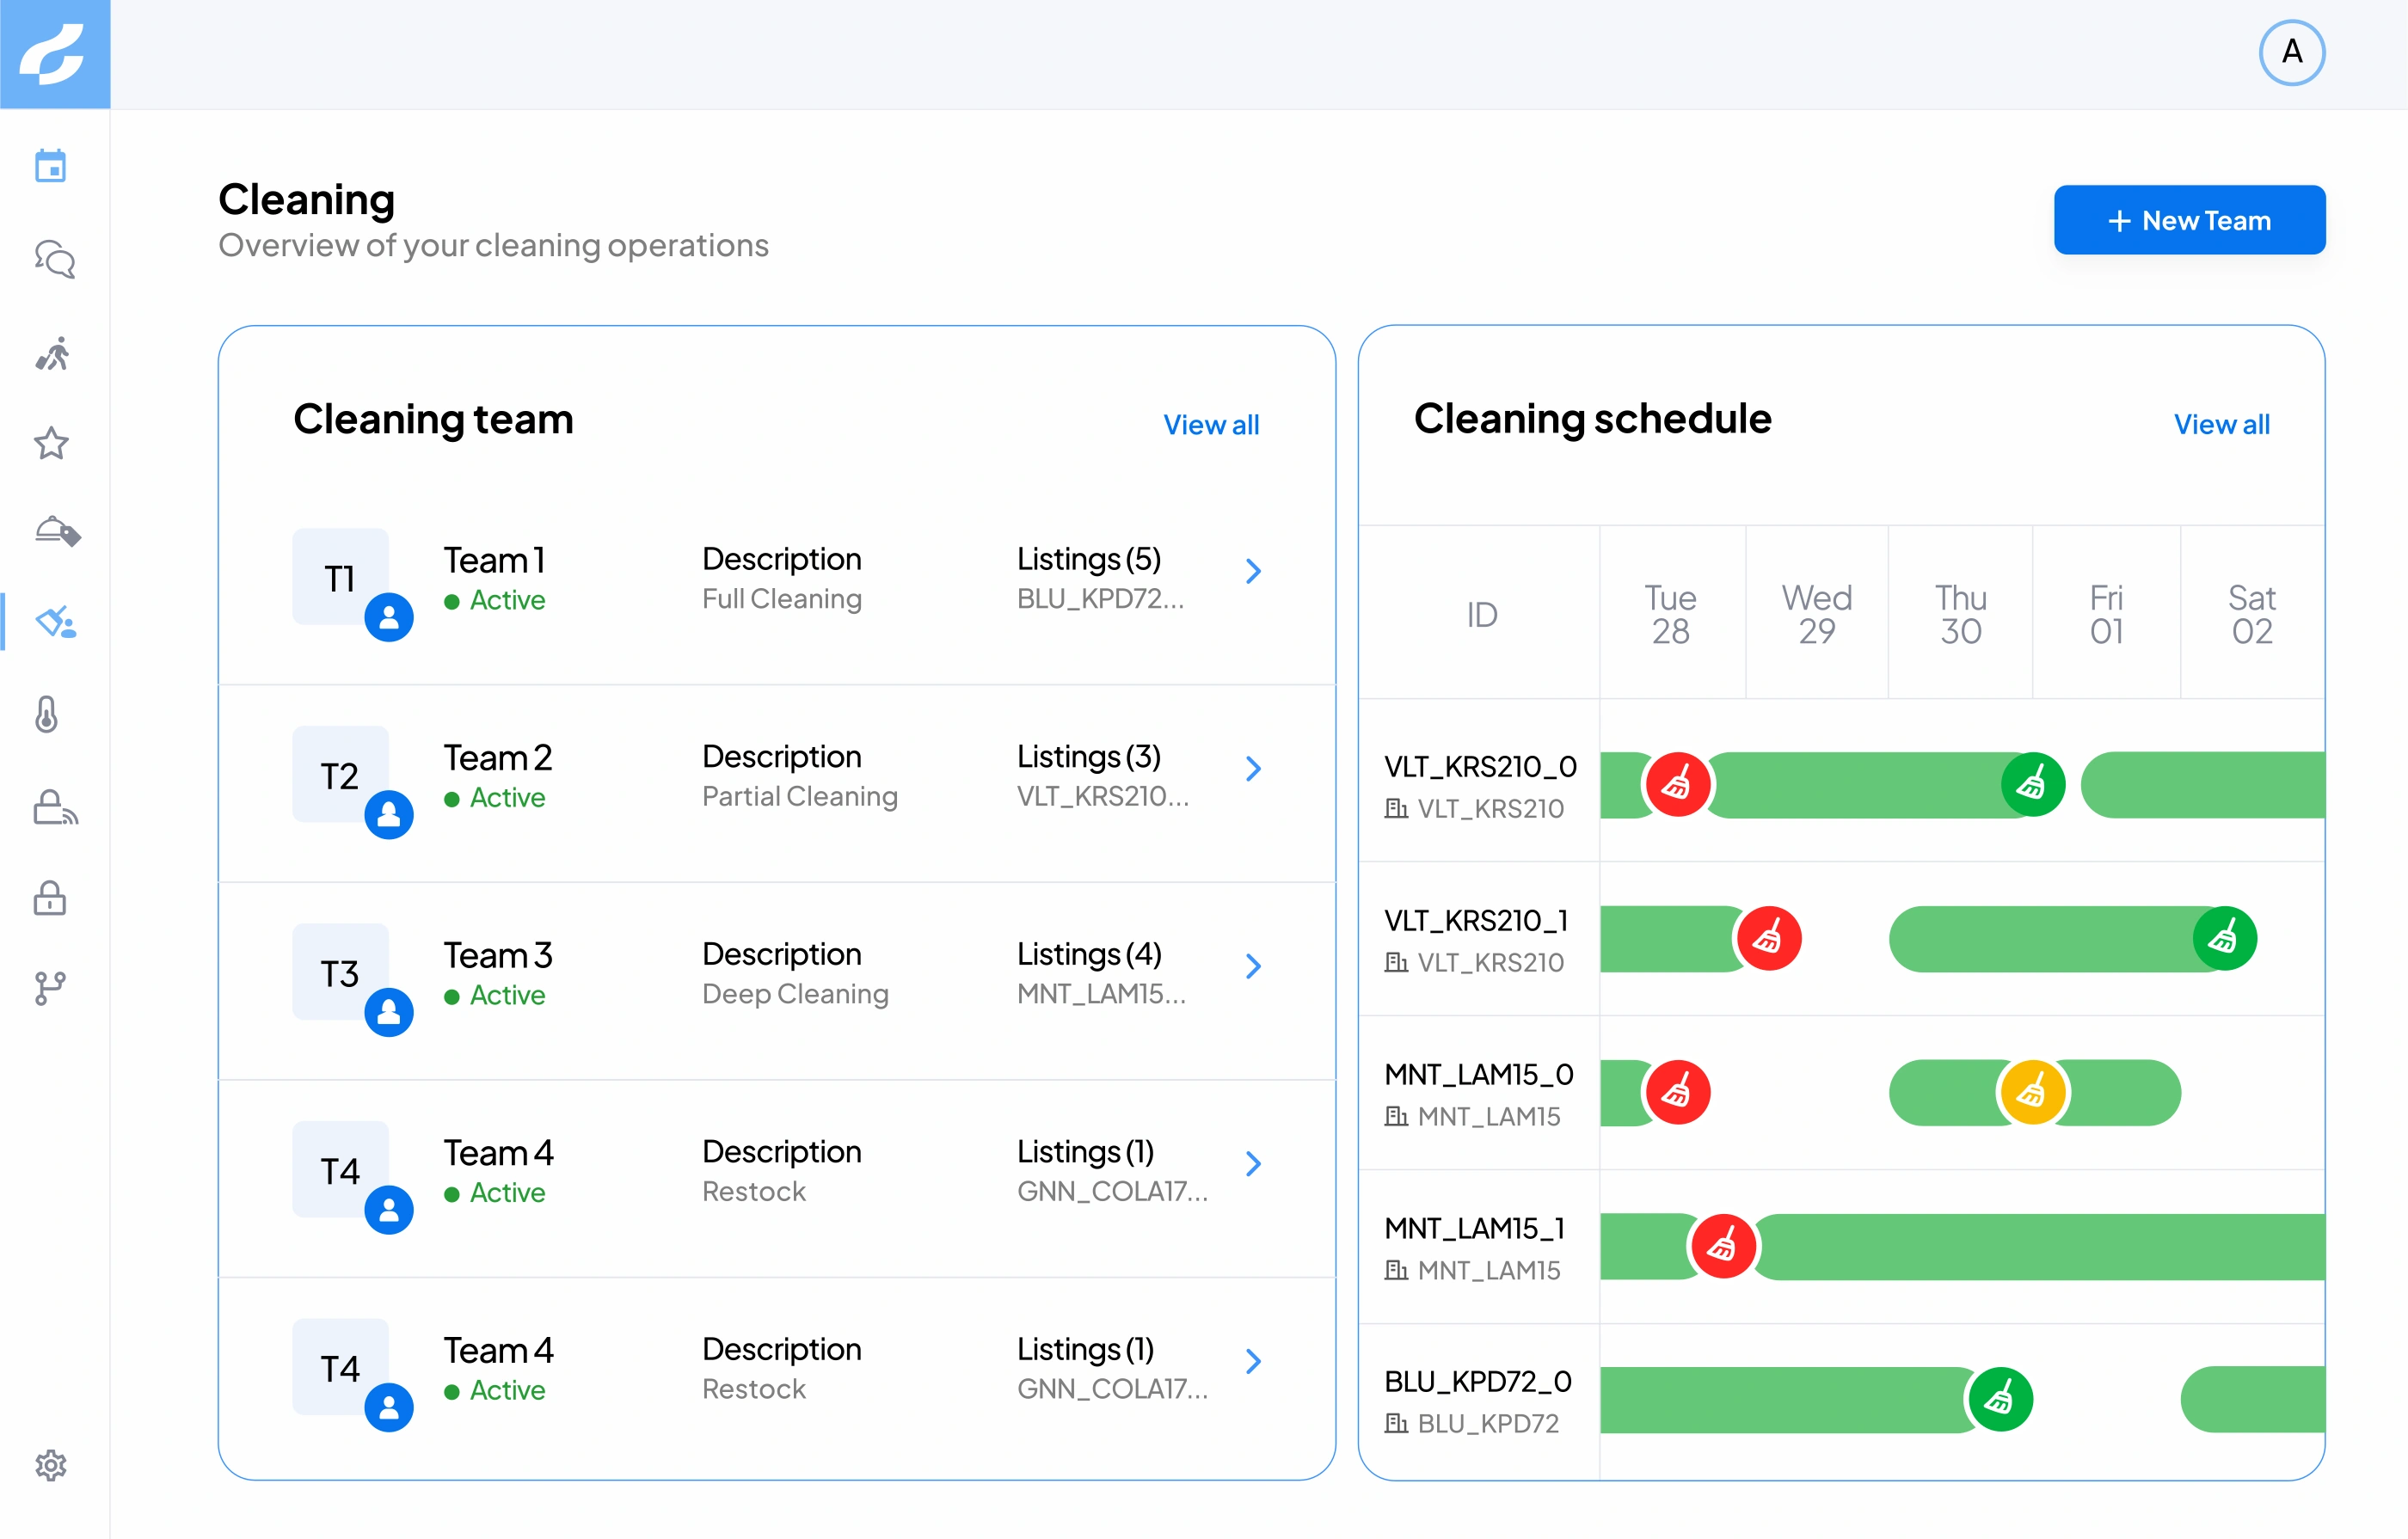Open the star reviews sidebar icon
This screenshot has width=2408, height=1539.
pyautogui.click(x=51, y=442)
